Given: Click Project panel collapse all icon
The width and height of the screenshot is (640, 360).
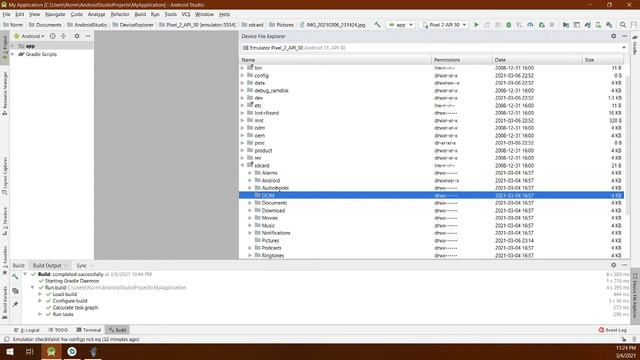Looking at the screenshot, I should (x=64, y=36).
